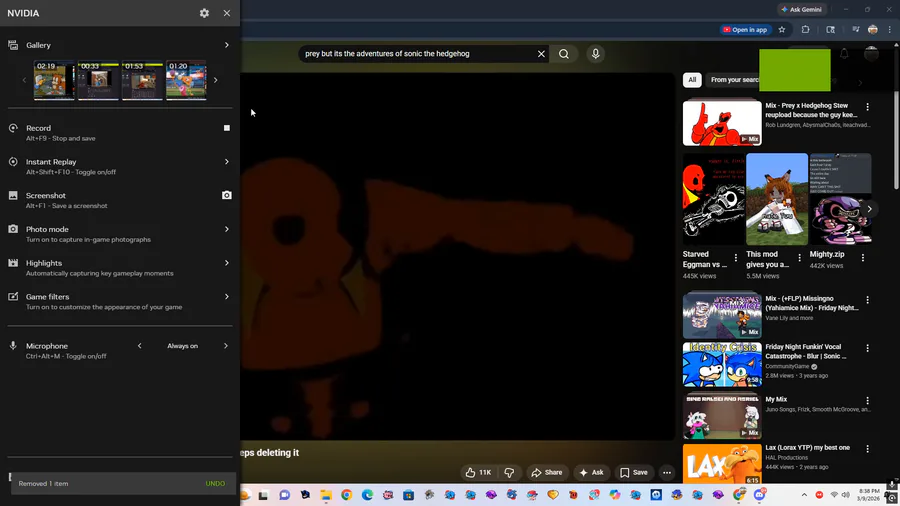Open YouTube notifications bell

844,54
